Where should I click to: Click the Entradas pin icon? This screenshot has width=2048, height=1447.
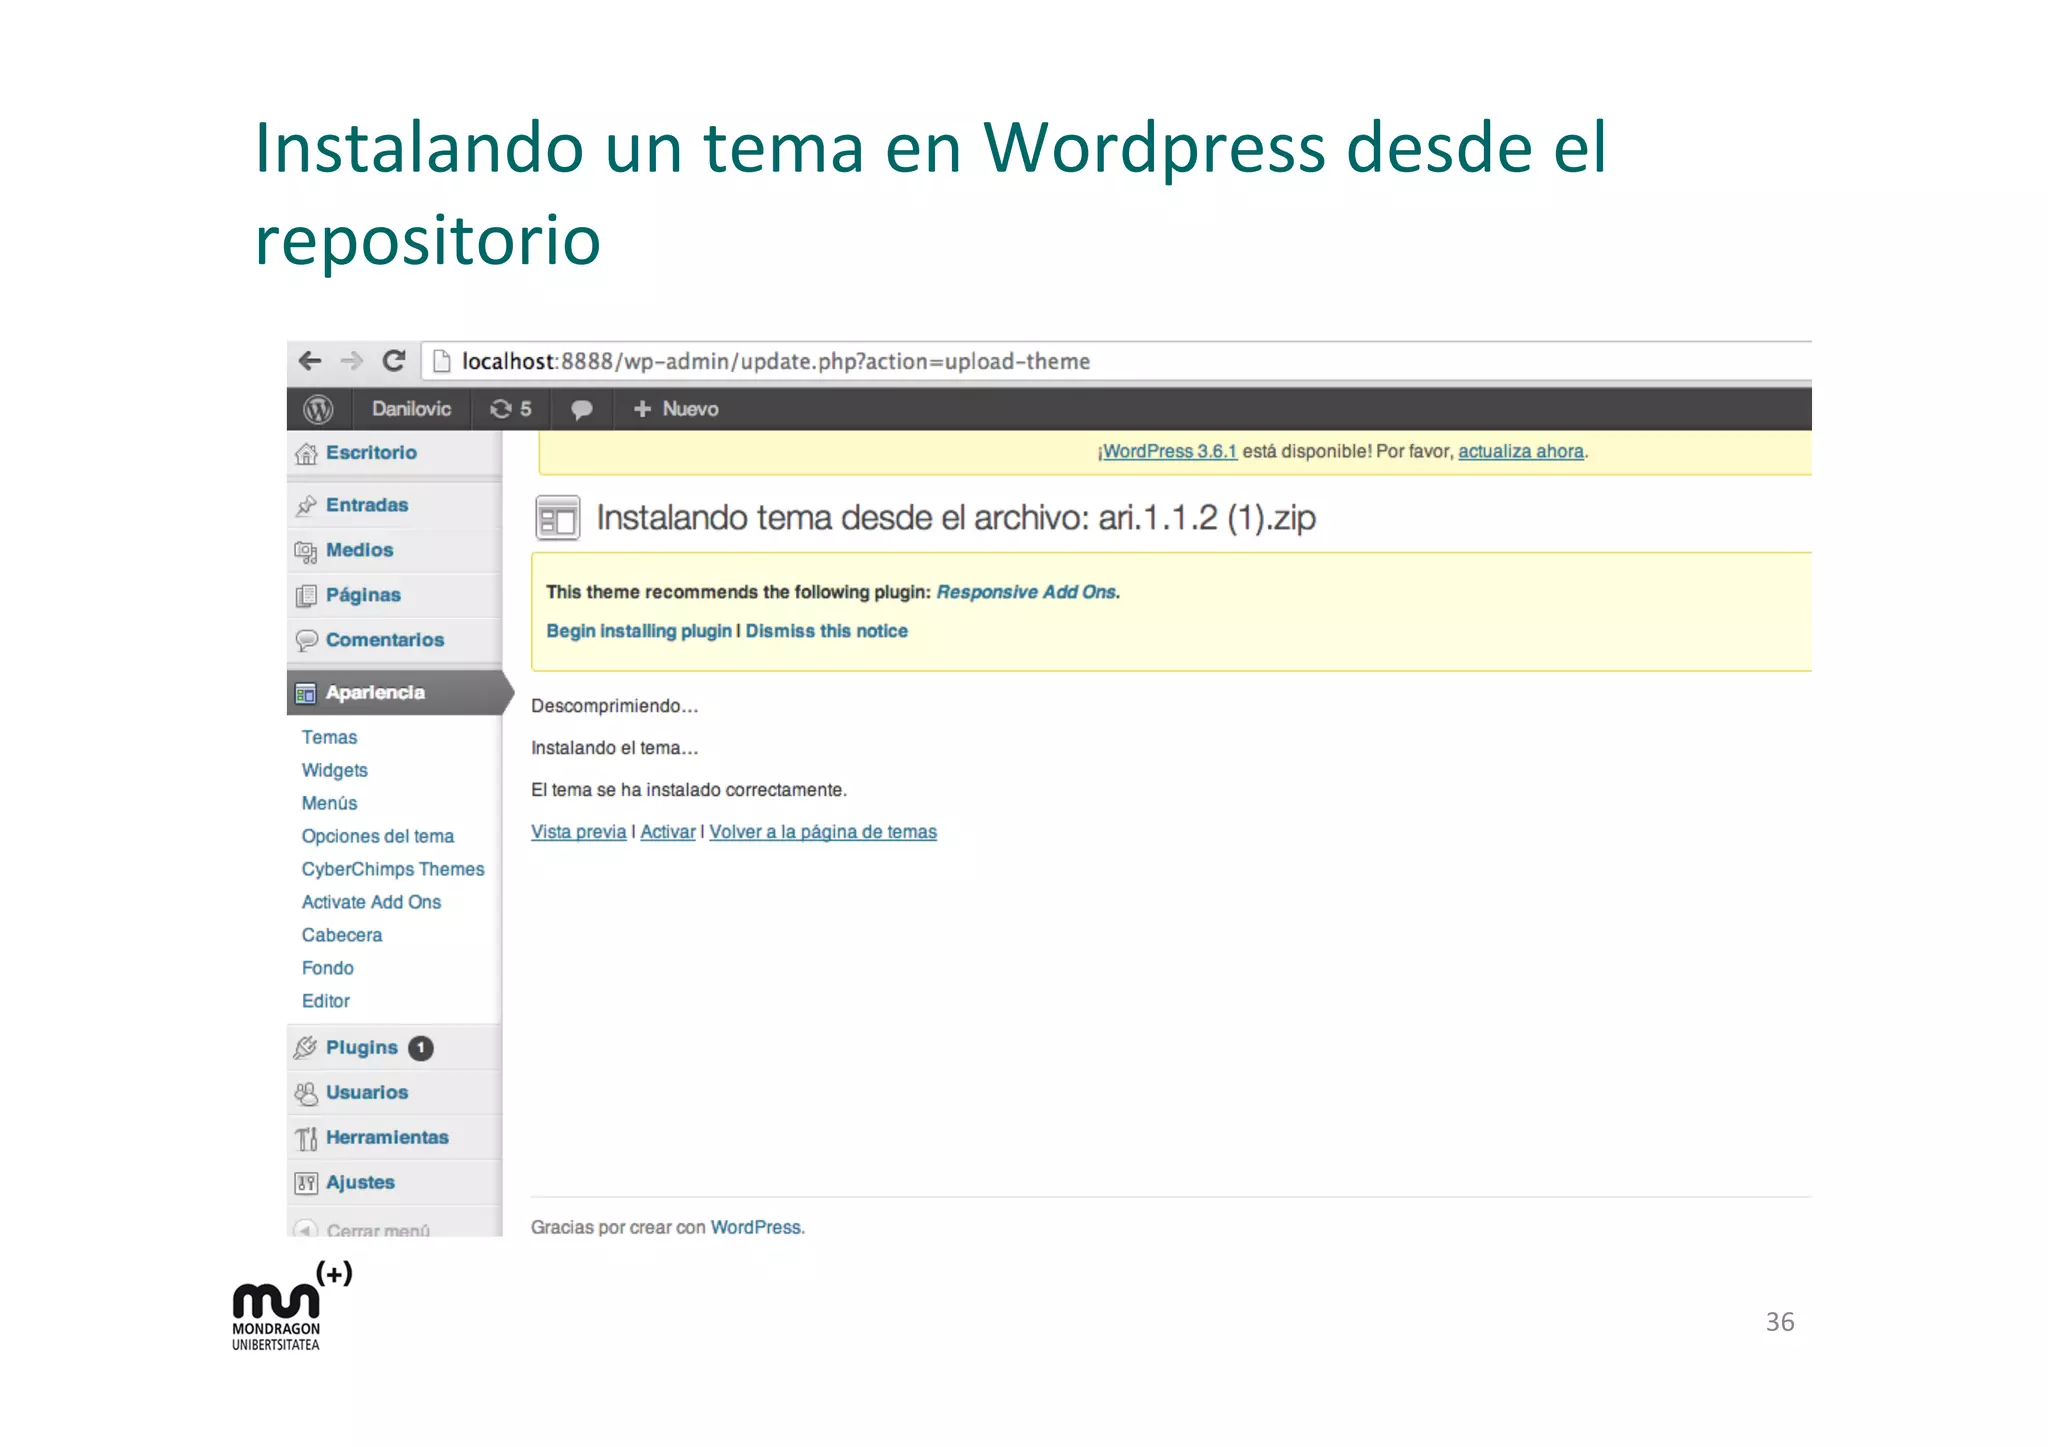306,506
